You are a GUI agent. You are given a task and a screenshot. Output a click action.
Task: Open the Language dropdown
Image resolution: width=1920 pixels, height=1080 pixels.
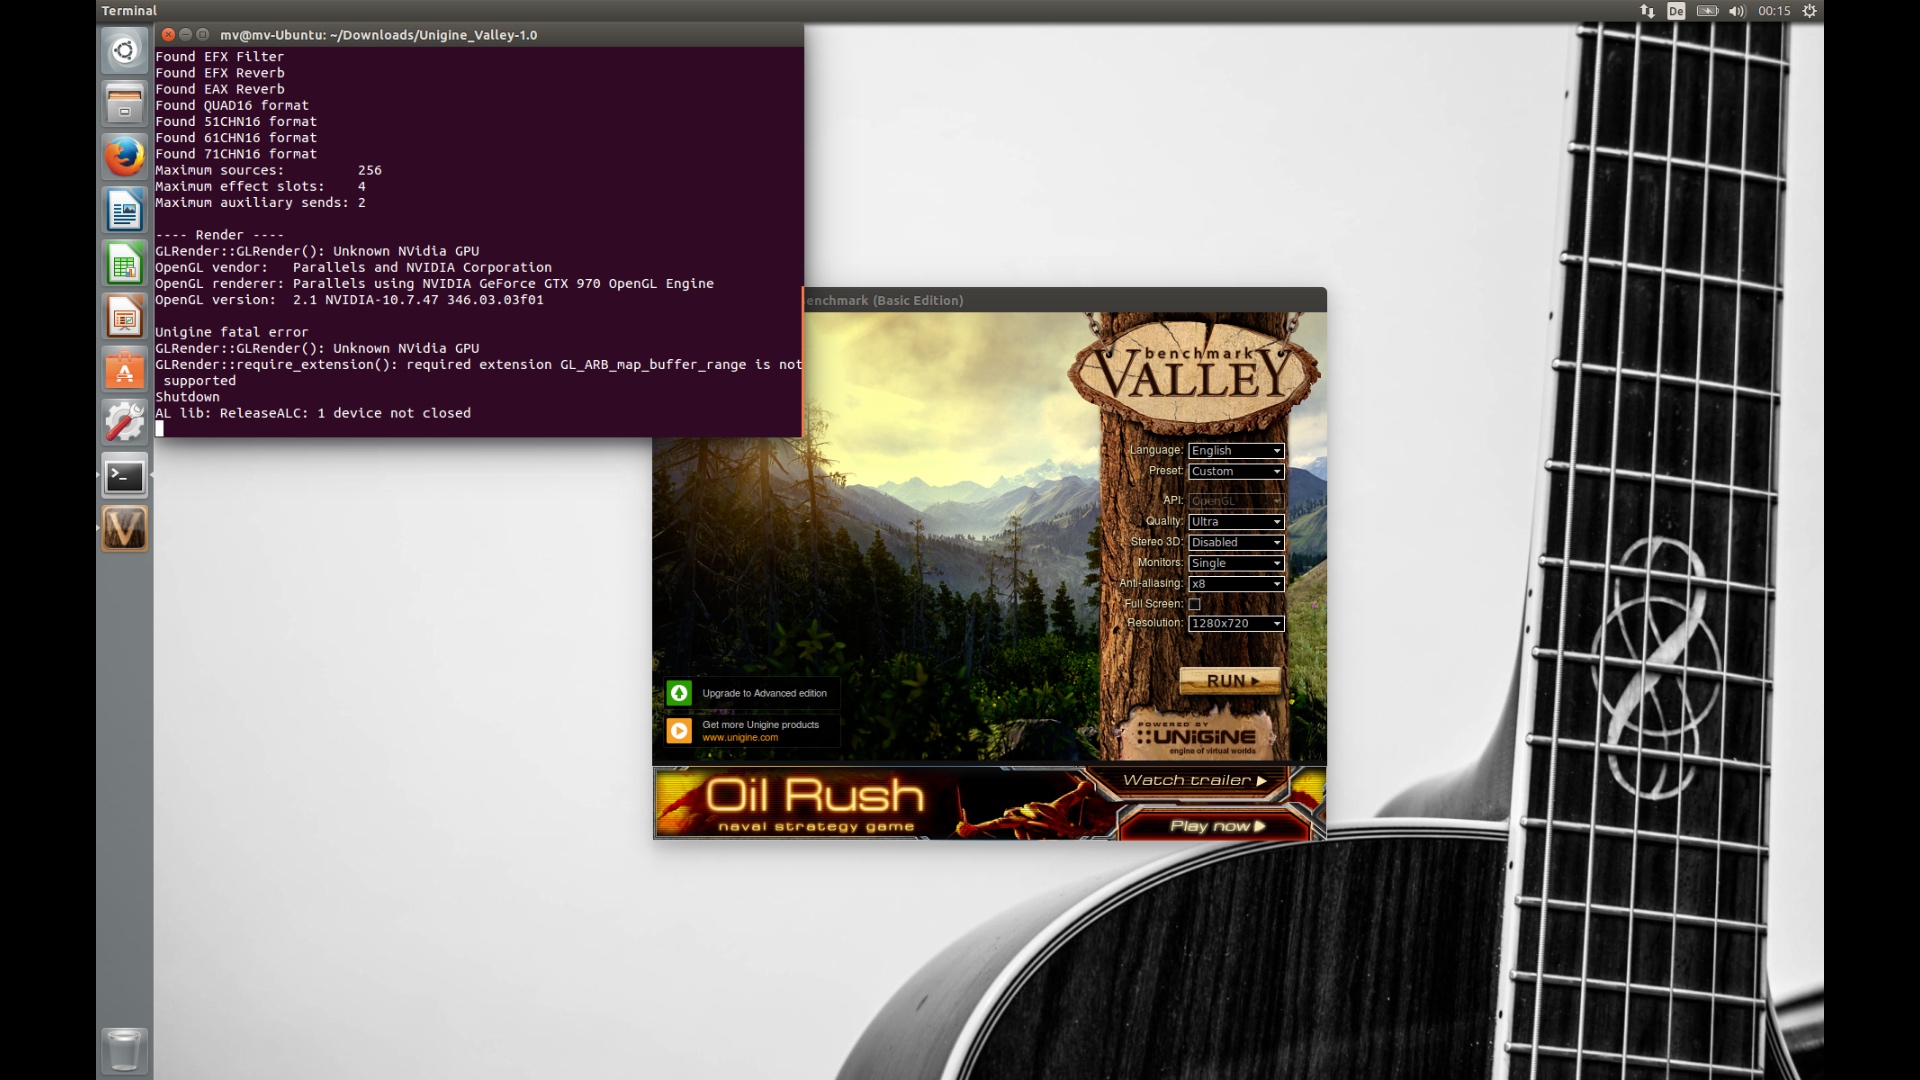click(1236, 451)
